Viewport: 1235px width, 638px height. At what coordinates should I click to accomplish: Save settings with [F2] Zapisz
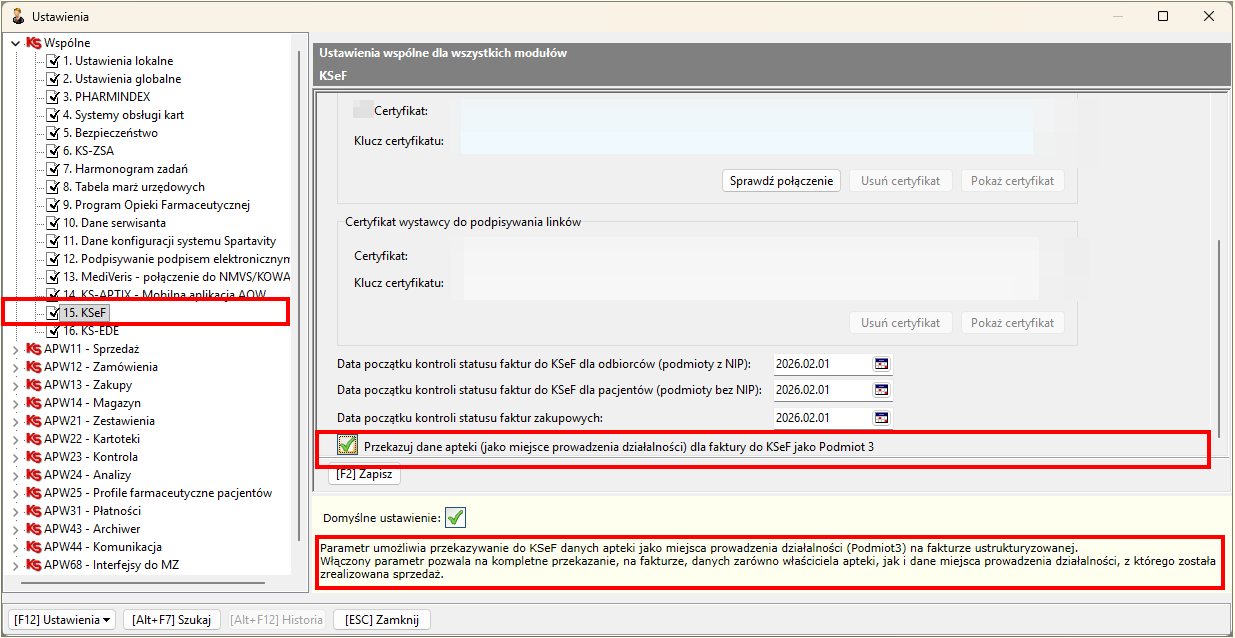click(x=364, y=475)
